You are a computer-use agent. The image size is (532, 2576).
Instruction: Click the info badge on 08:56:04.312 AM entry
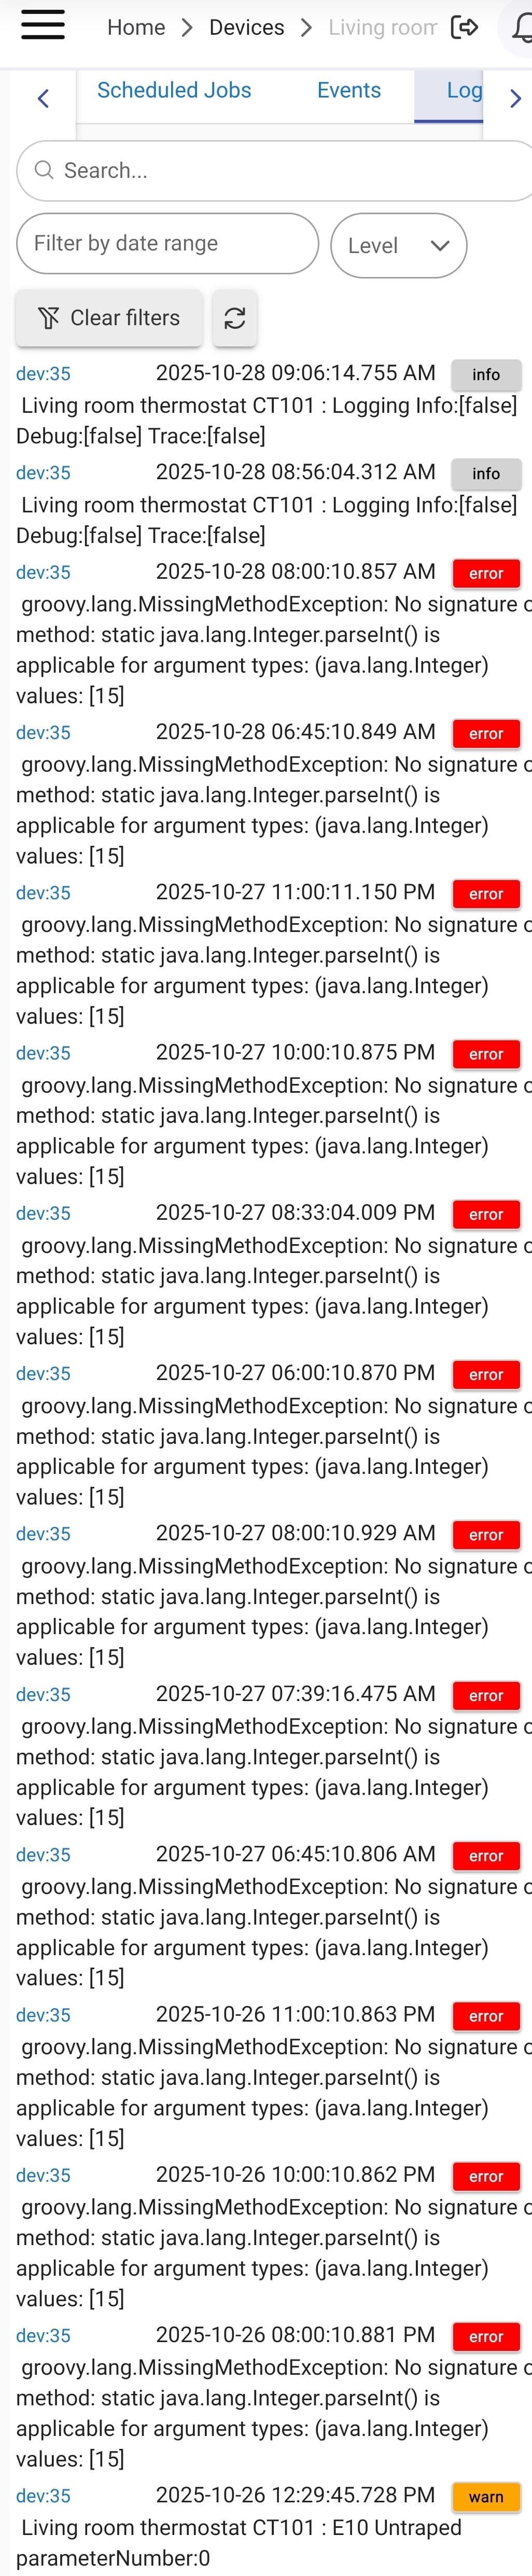click(486, 473)
